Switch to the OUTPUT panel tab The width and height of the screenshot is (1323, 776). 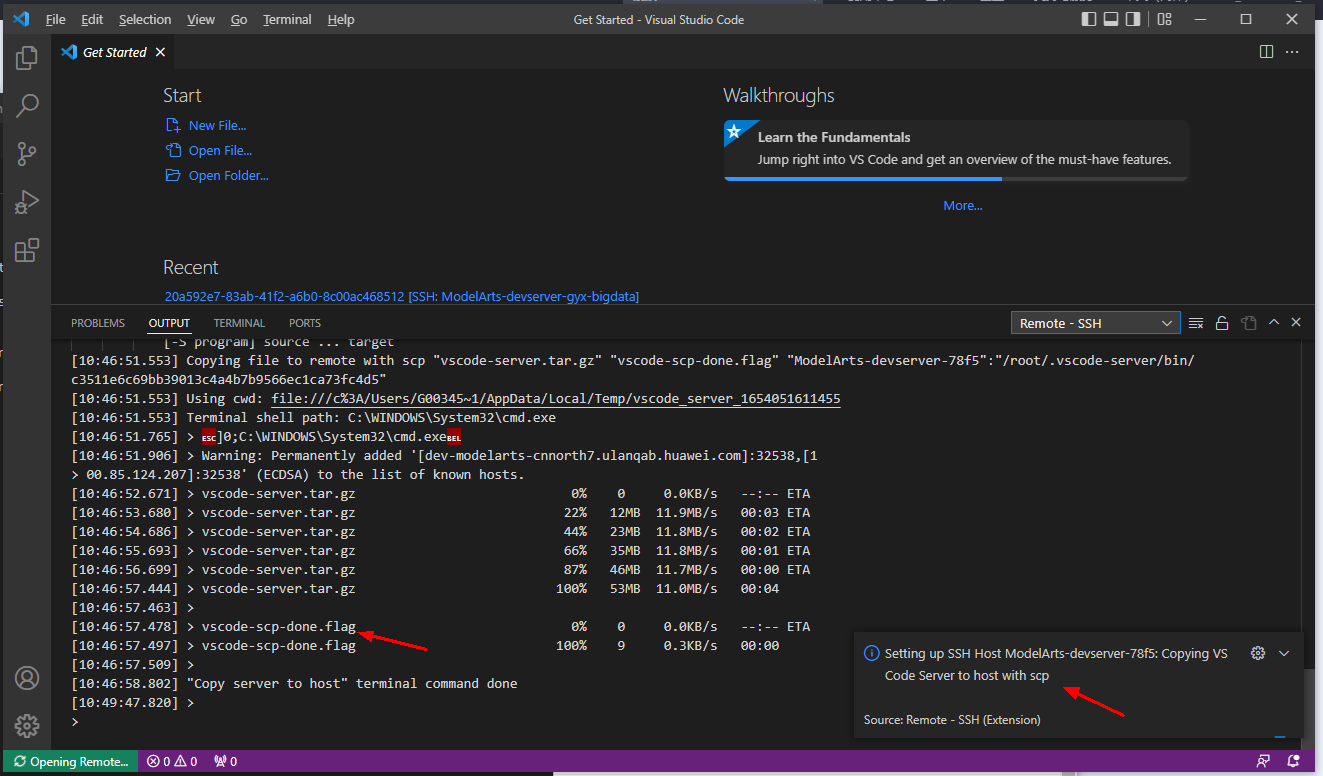click(x=169, y=323)
